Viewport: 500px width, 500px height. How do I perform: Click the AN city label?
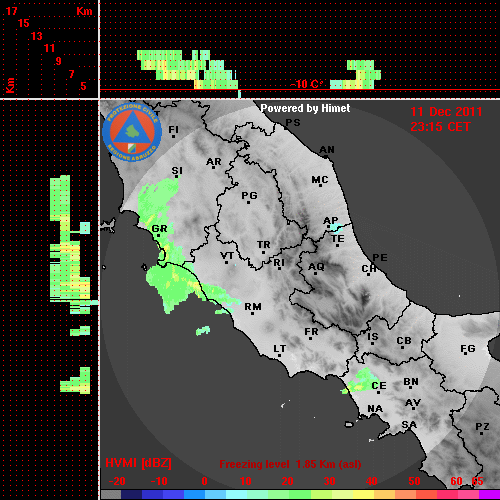[x=327, y=150]
